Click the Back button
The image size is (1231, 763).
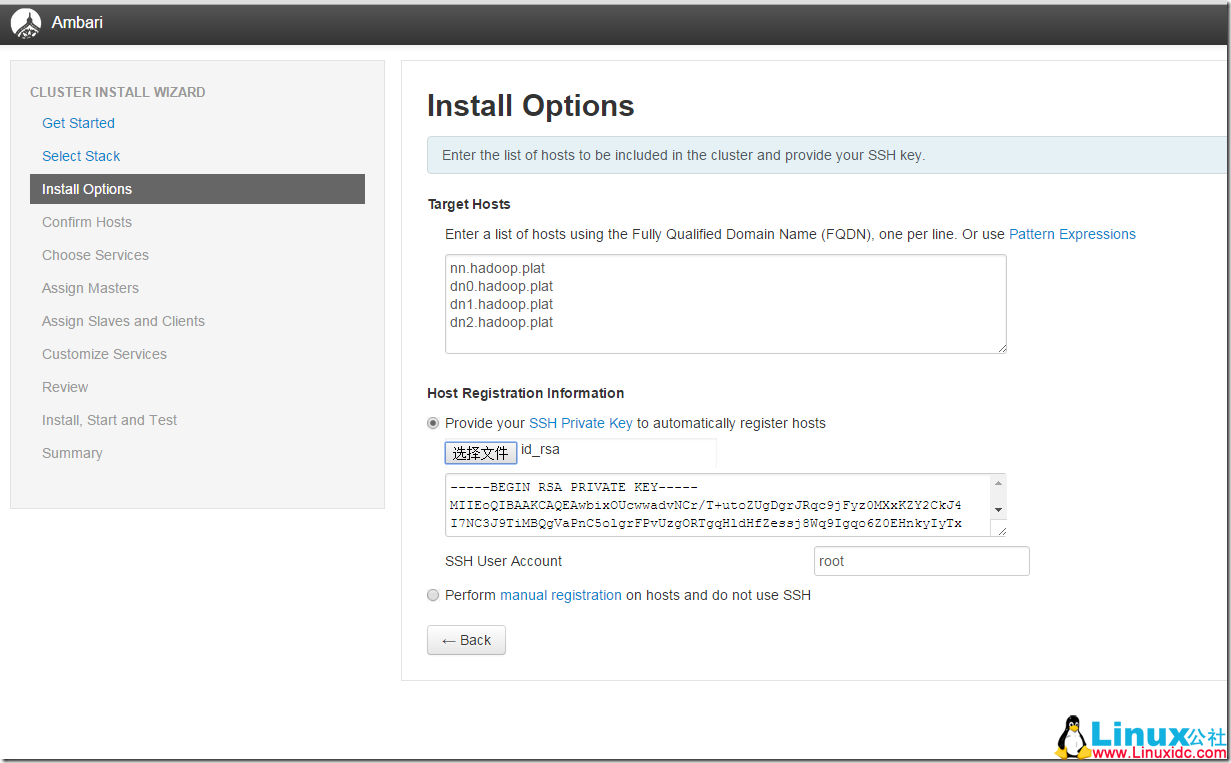coord(466,640)
